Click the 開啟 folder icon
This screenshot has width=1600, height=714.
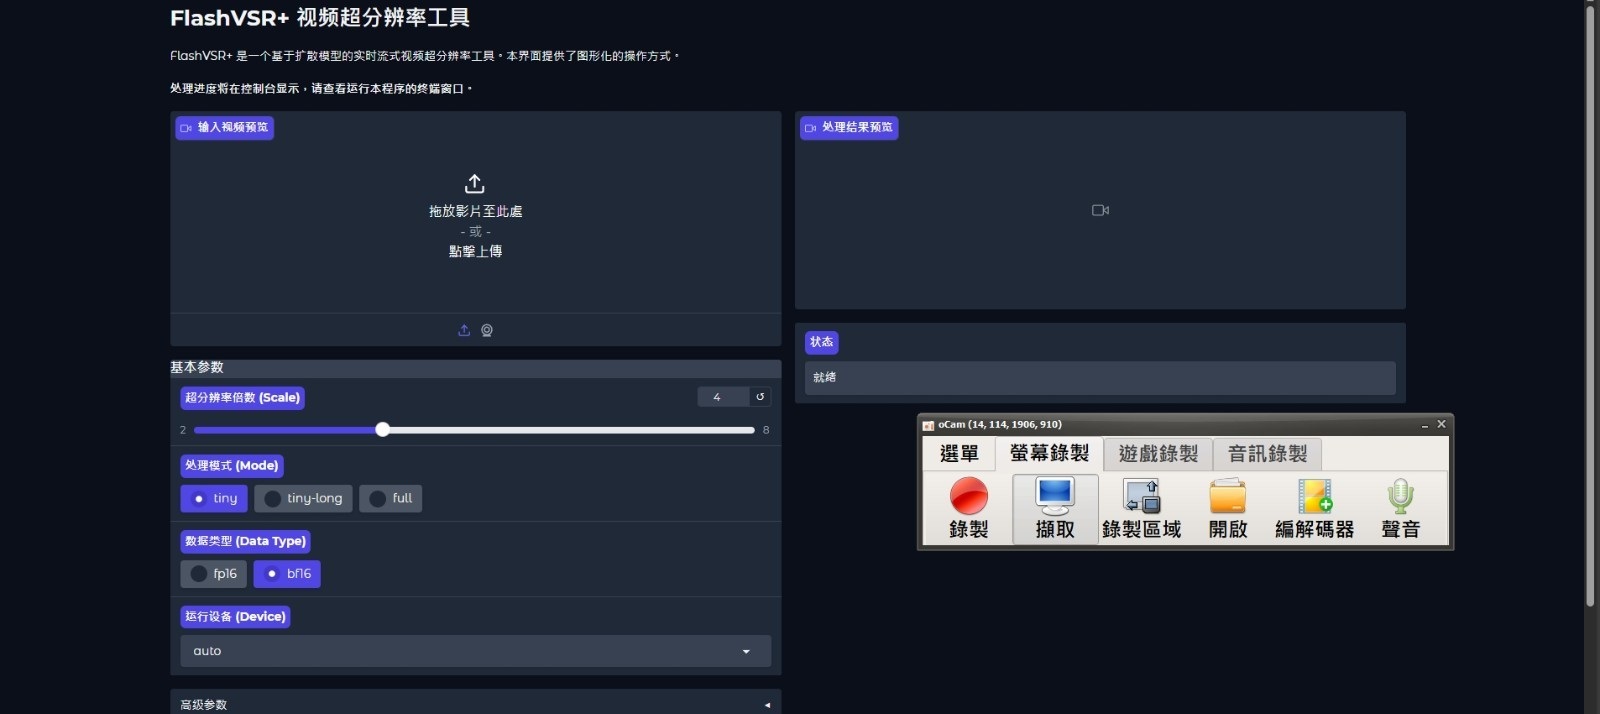pos(1227,497)
